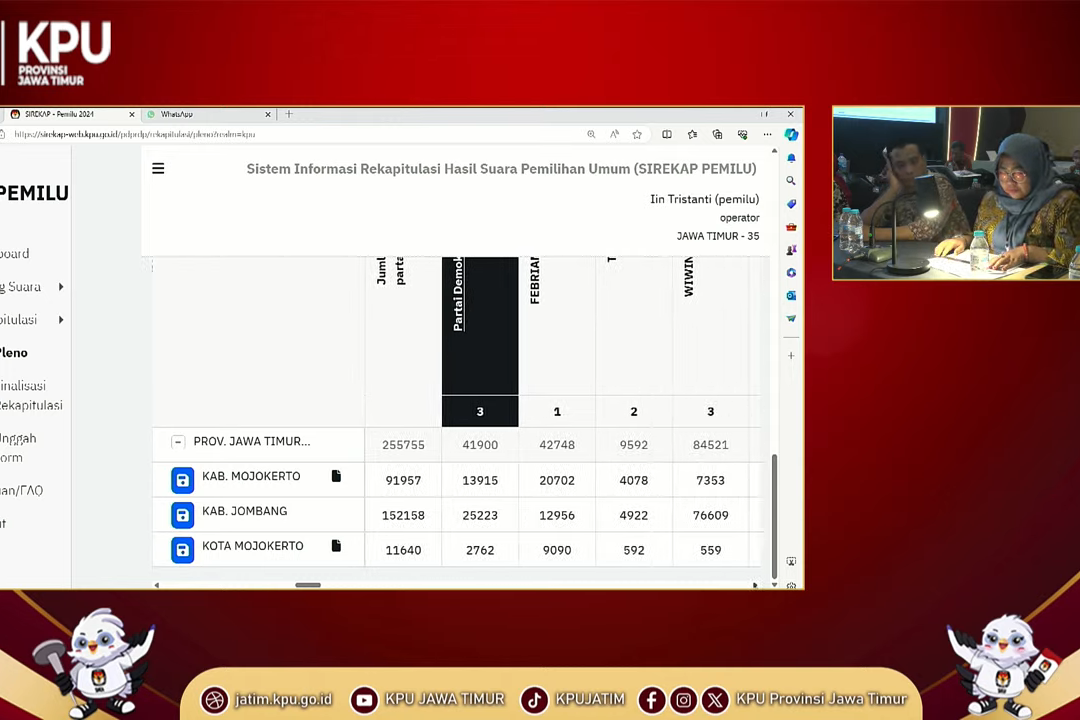The image size is (1080, 720).
Task: Click the save icon for KAB. MOJOKERTO
Action: [183, 480]
